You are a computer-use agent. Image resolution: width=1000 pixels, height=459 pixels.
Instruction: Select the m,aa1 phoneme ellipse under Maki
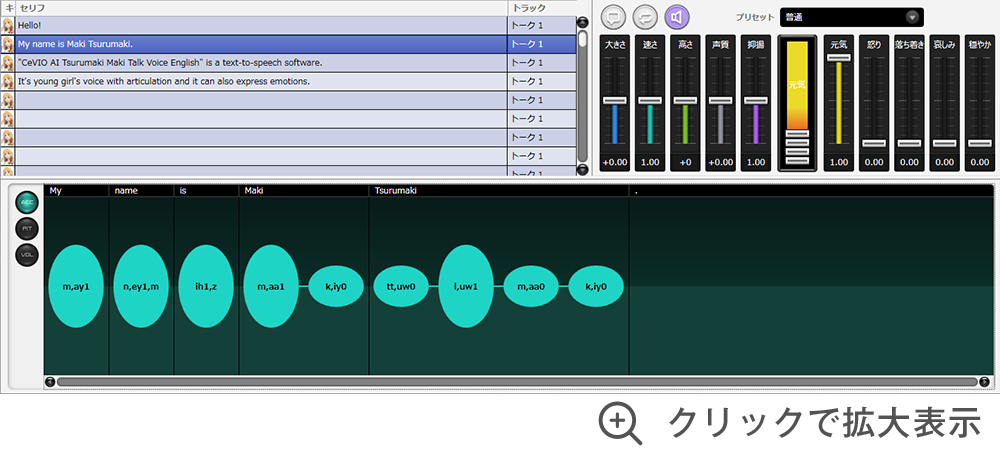(271, 286)
